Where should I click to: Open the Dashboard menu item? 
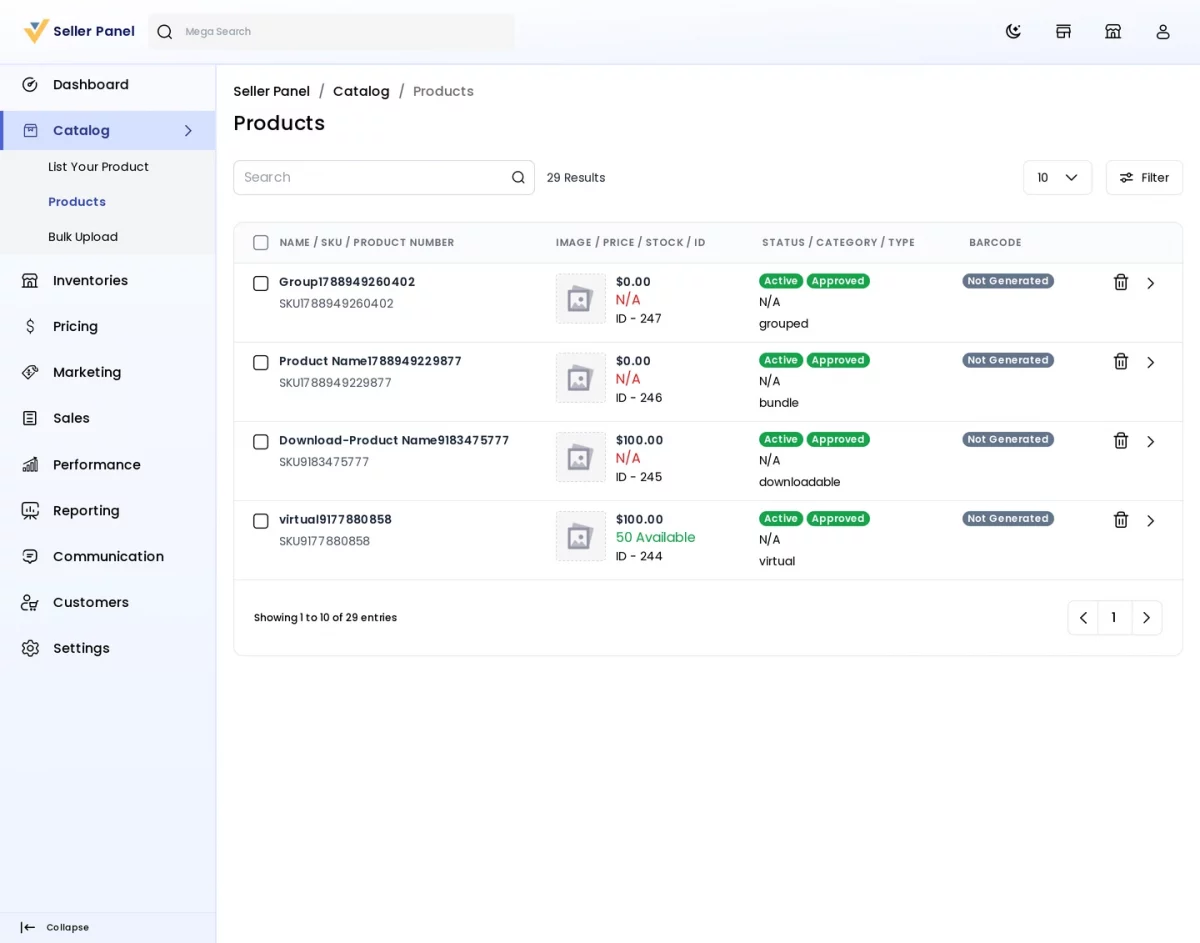(108, 85)
